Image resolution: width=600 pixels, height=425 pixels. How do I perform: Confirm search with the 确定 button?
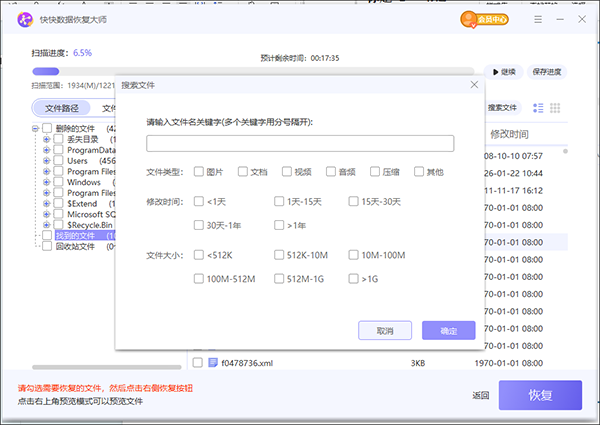pyautogui.click(x=448, y=330)
